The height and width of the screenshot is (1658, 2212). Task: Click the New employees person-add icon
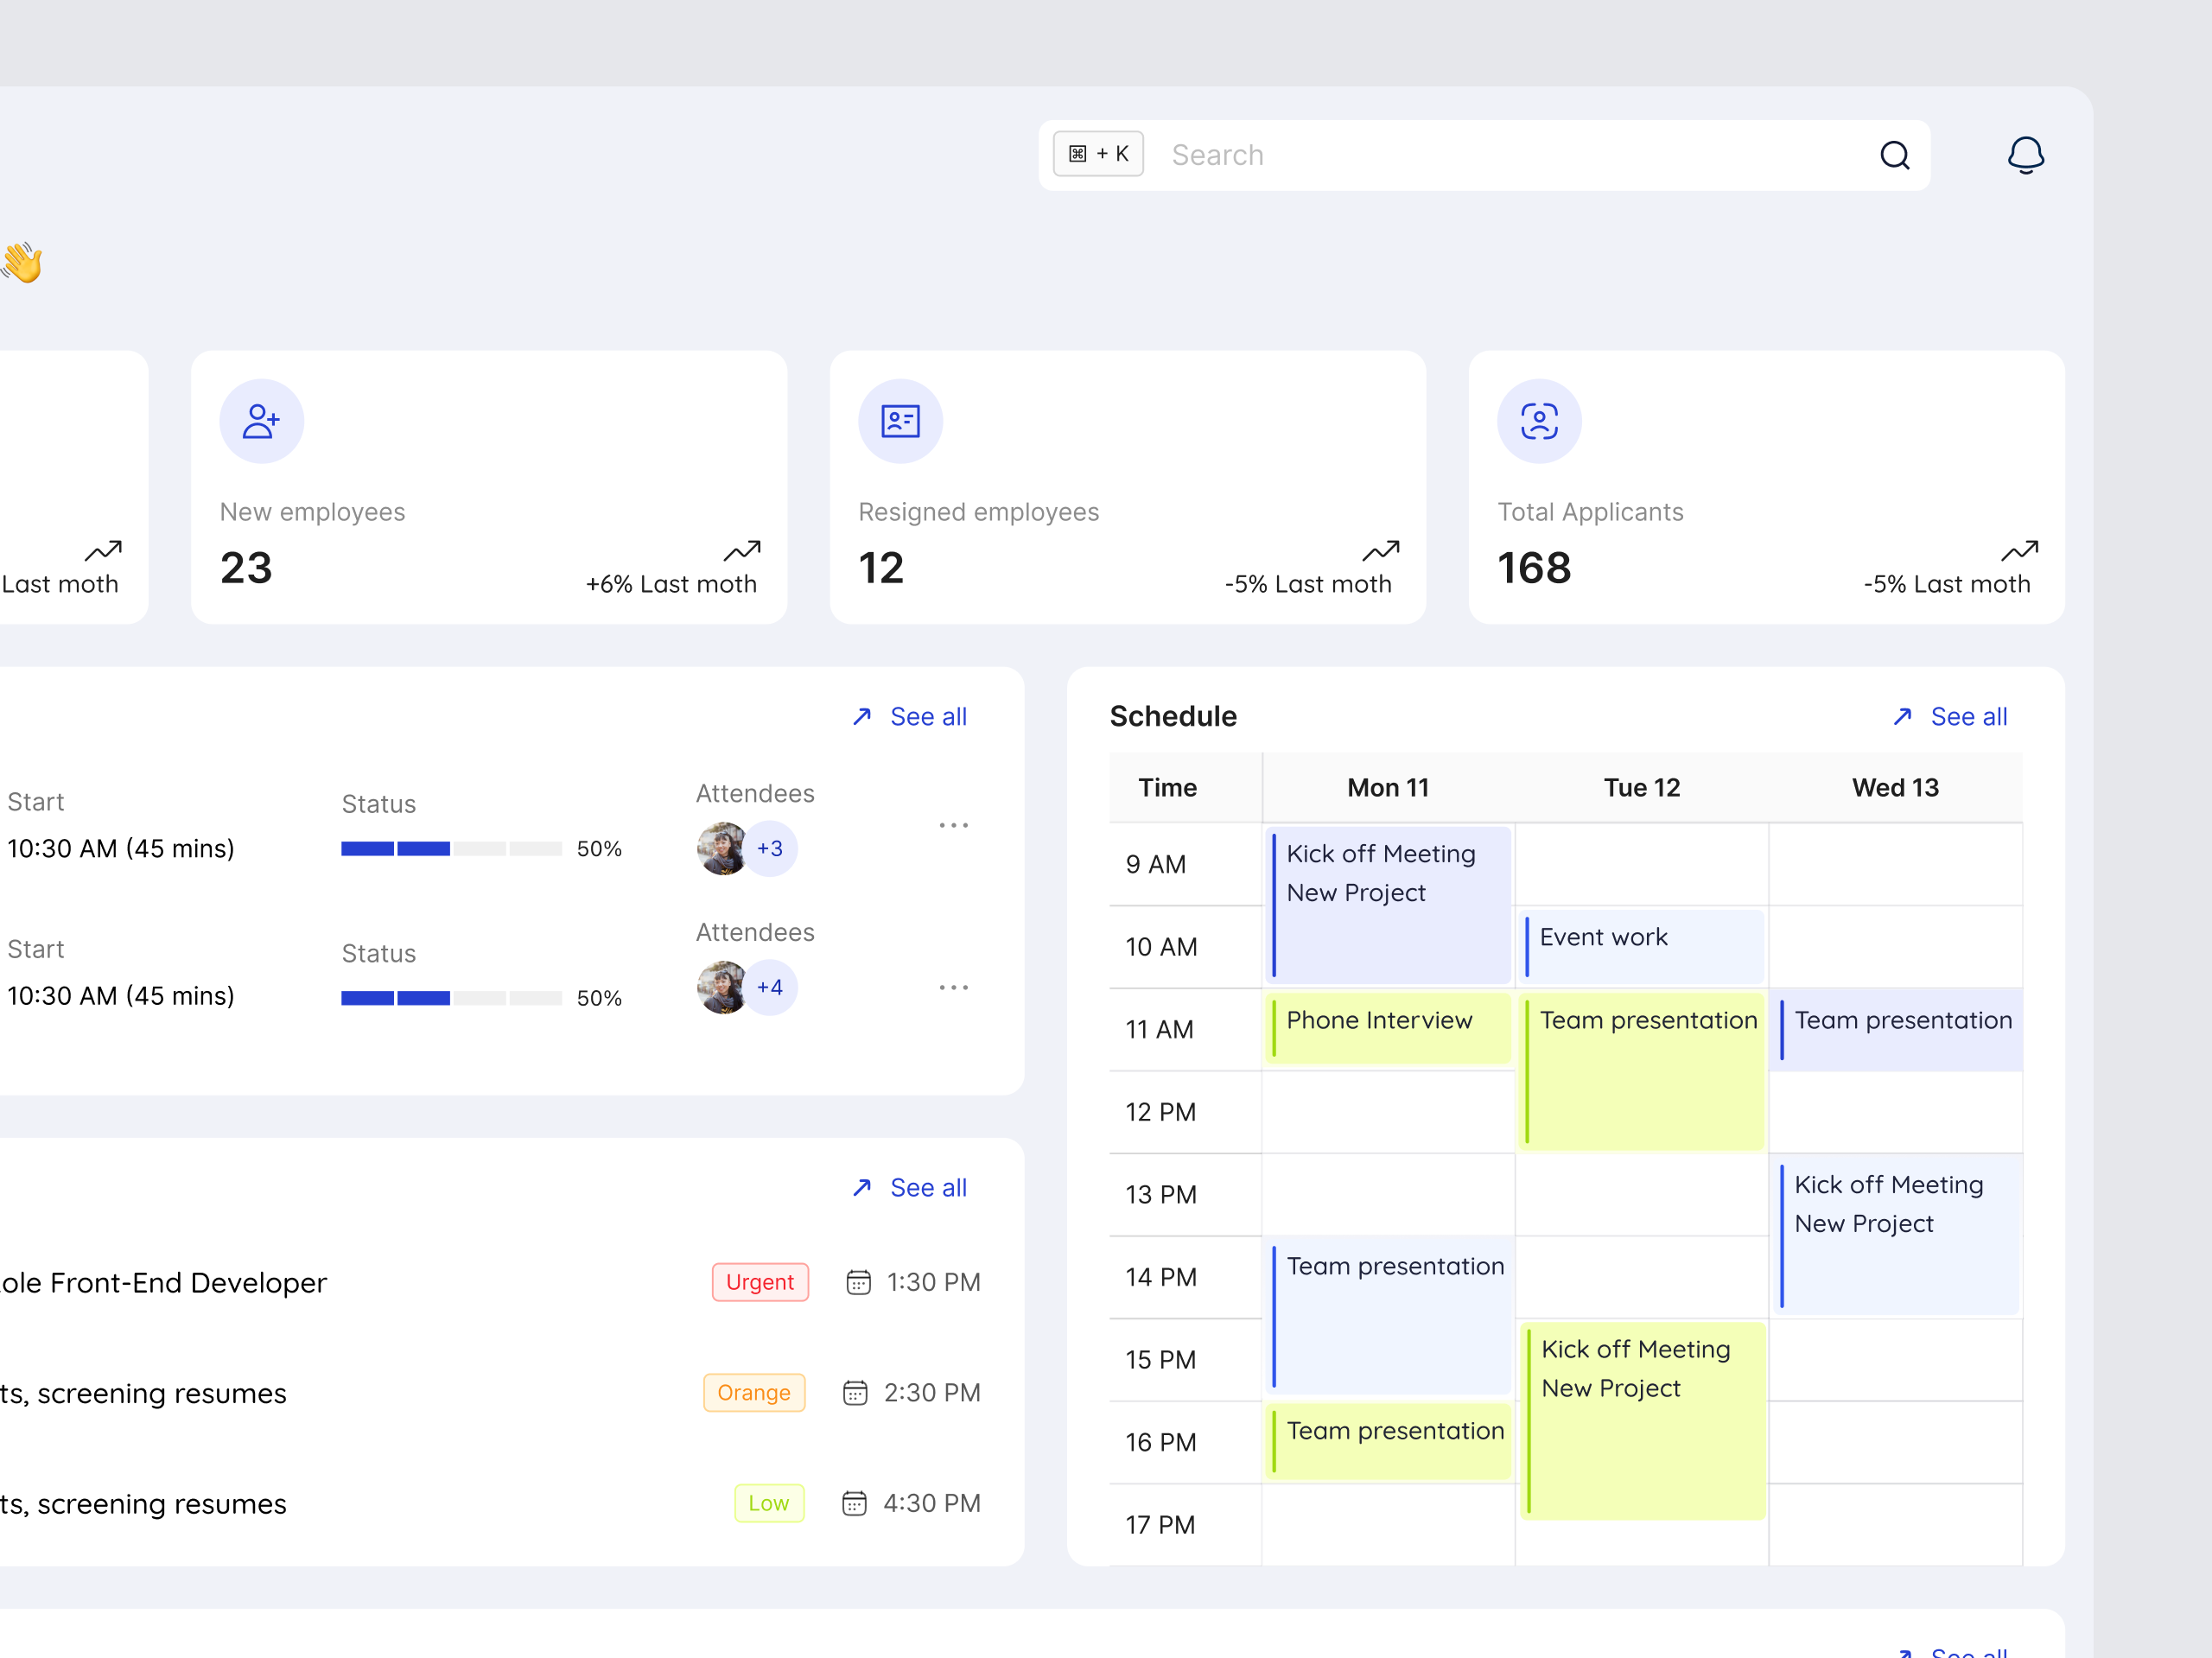point(260,420)
